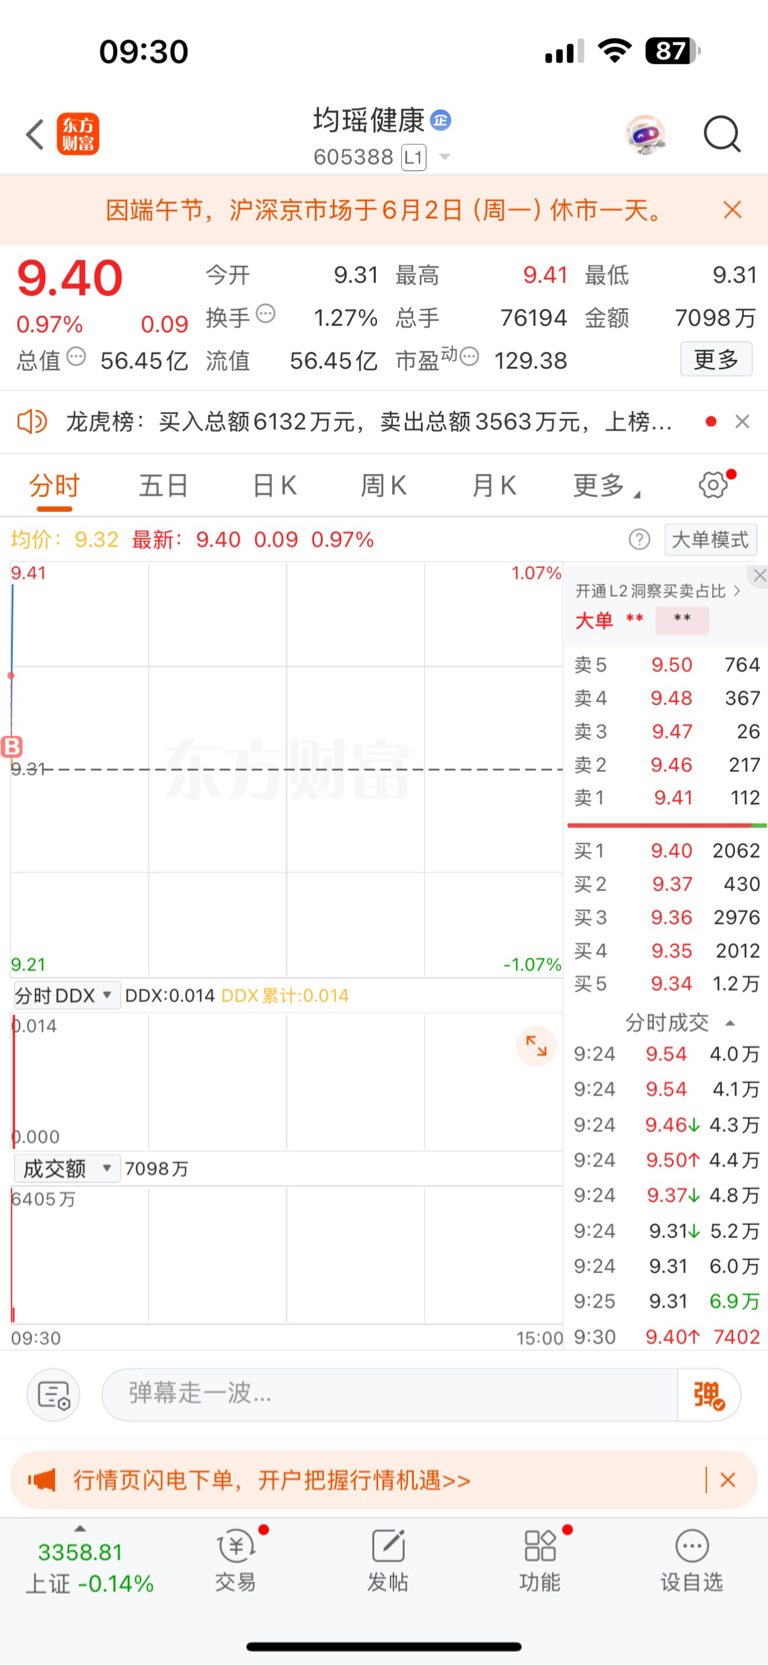Viewport: 768px width, 1665px height.
Task: Toggle the 大单模式 button
Action: pyautogui.click(x=710, y=540)
